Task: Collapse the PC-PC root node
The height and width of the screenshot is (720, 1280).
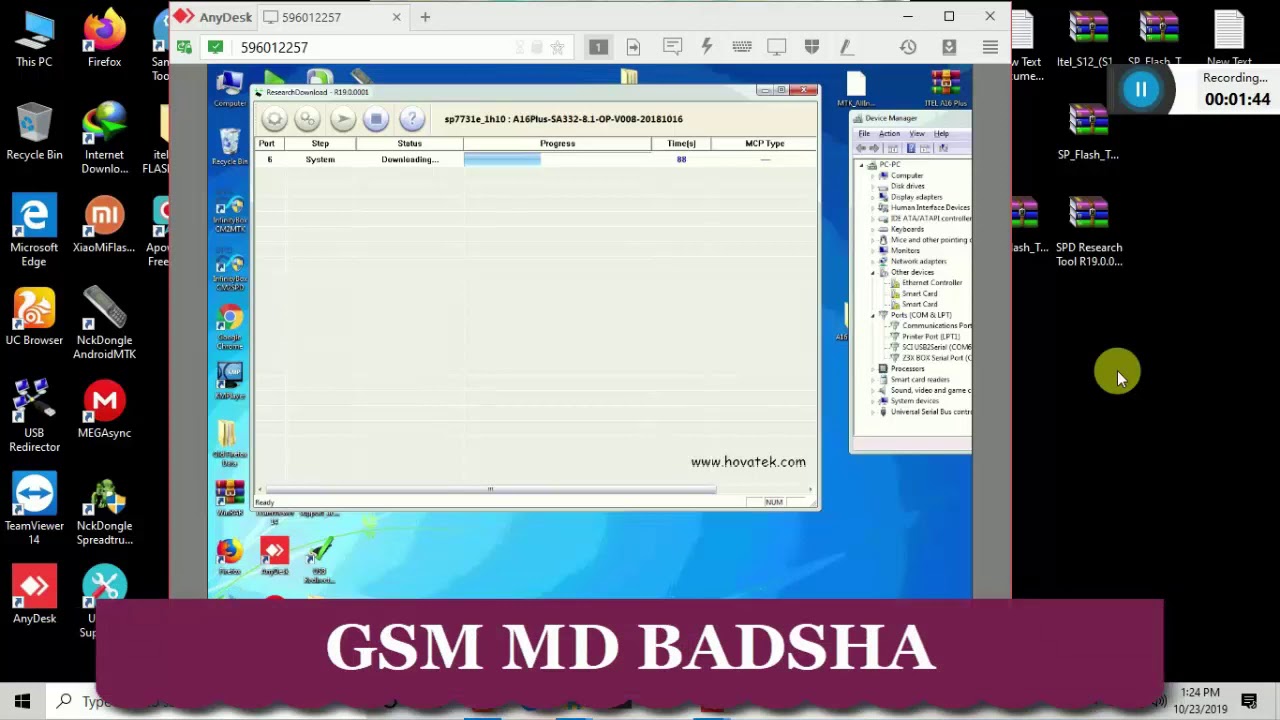Action: (862, 165)
